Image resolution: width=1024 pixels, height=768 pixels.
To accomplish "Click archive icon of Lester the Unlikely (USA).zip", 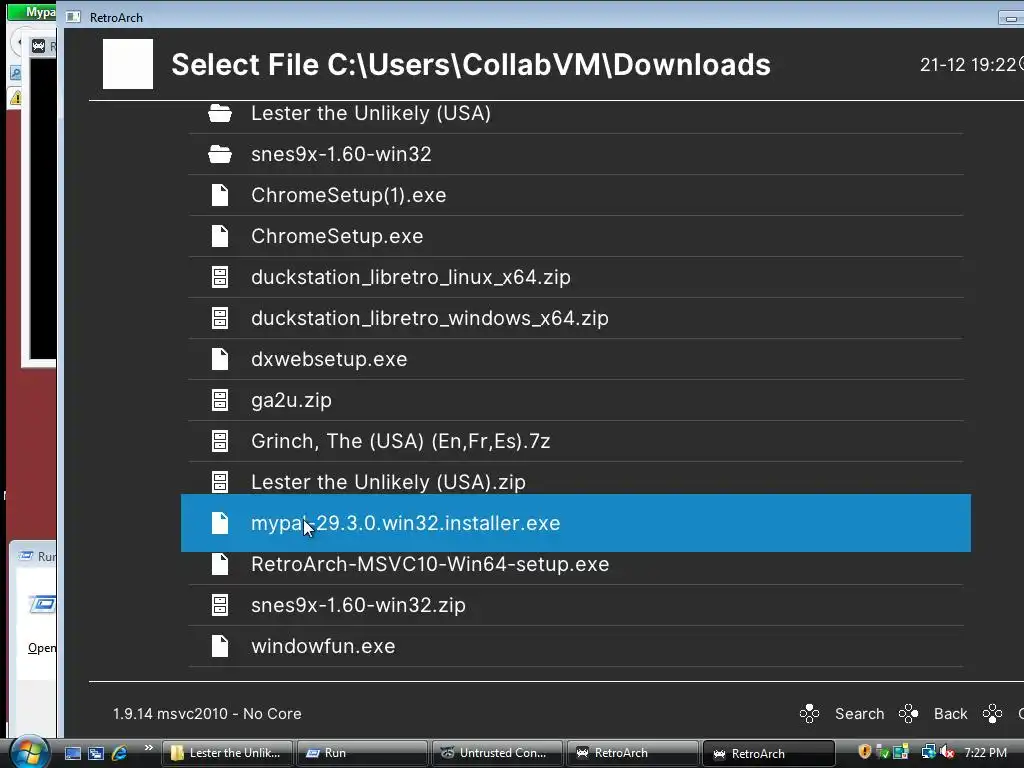I will tap(220, 482).
